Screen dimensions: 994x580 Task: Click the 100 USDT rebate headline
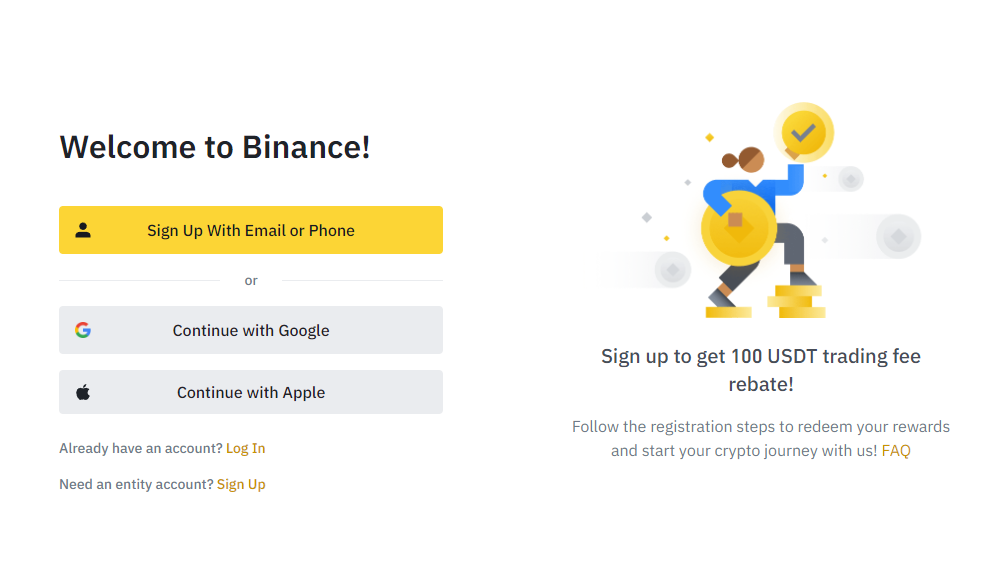point(761,370)
